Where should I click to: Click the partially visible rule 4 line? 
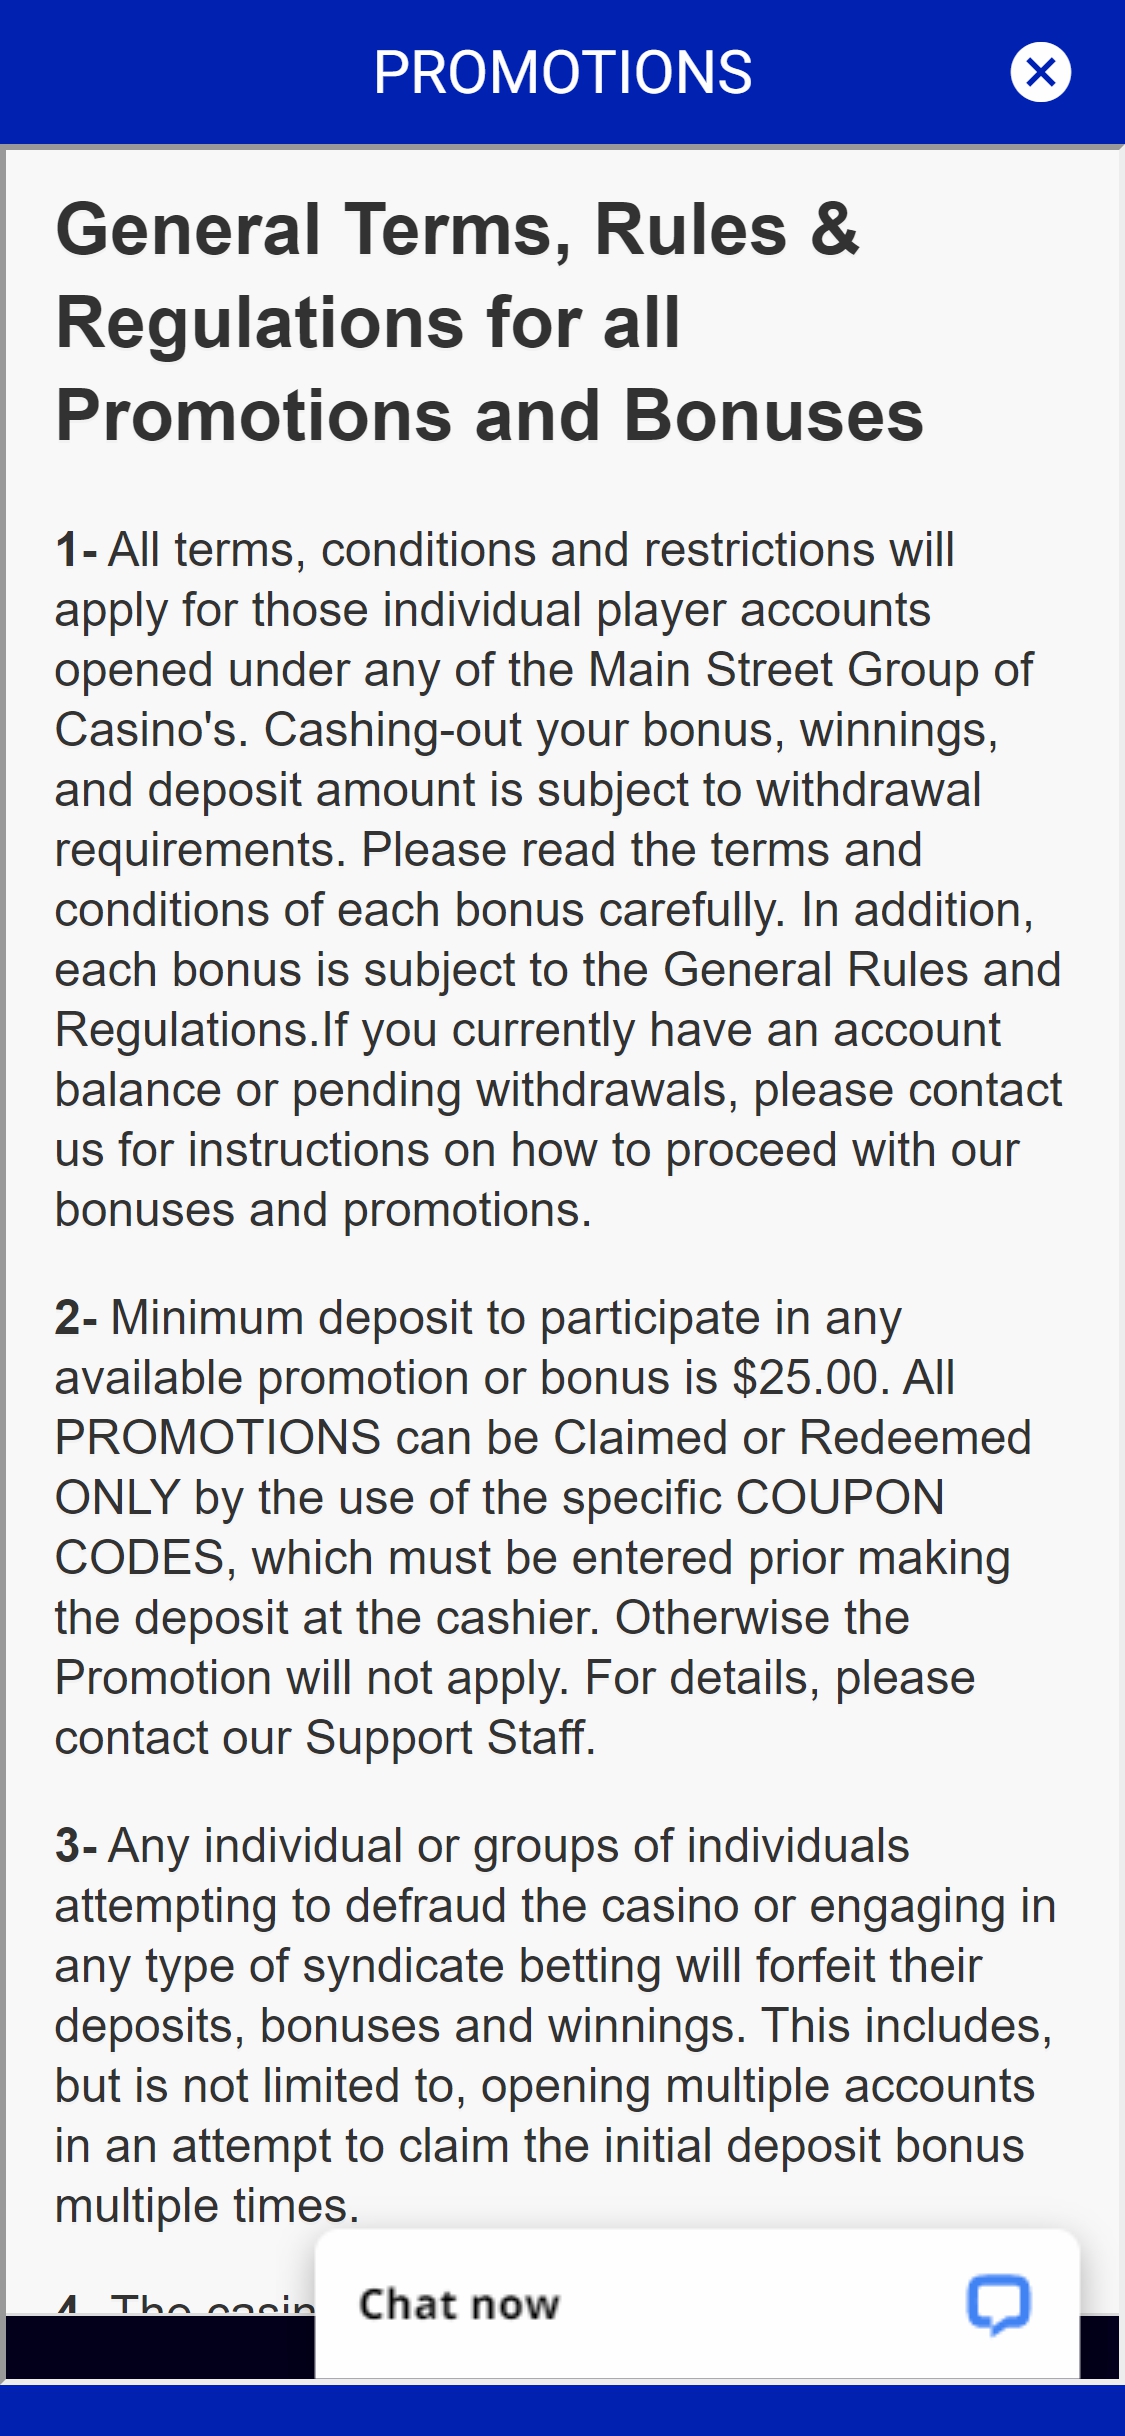tap(185, 2304)
